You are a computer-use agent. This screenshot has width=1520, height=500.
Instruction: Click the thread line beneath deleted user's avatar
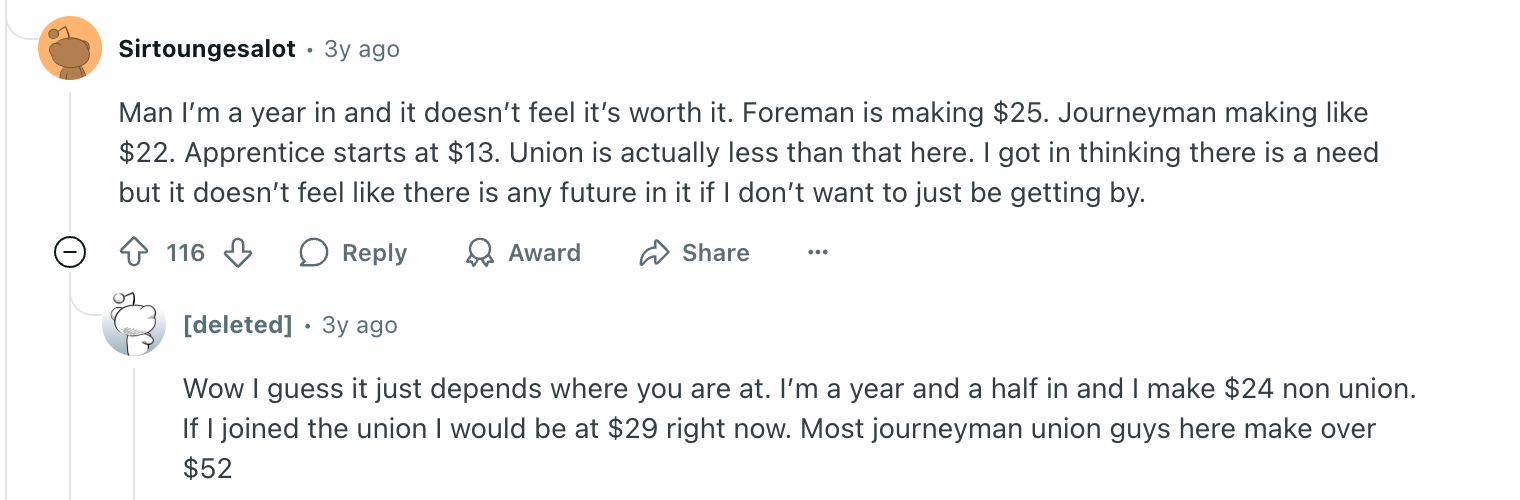(134, 430)
